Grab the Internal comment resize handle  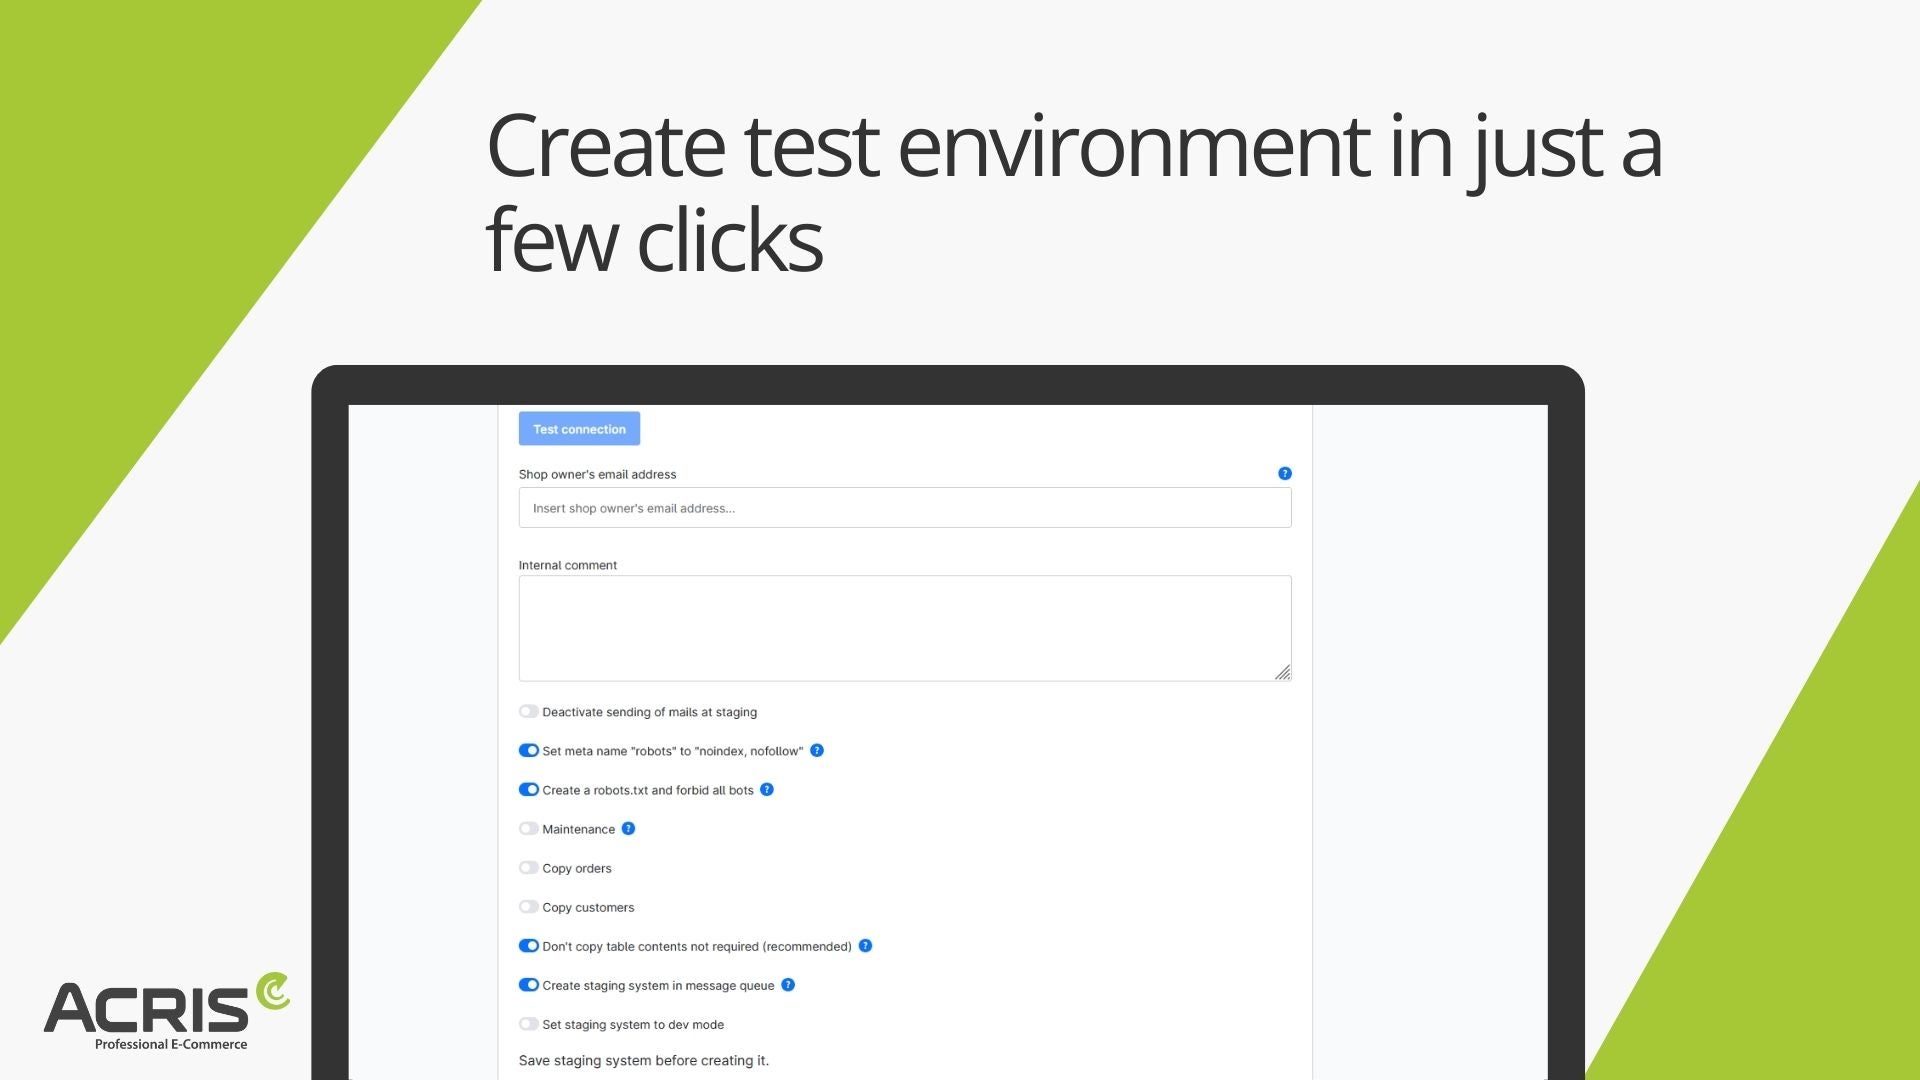(1283, 673)
